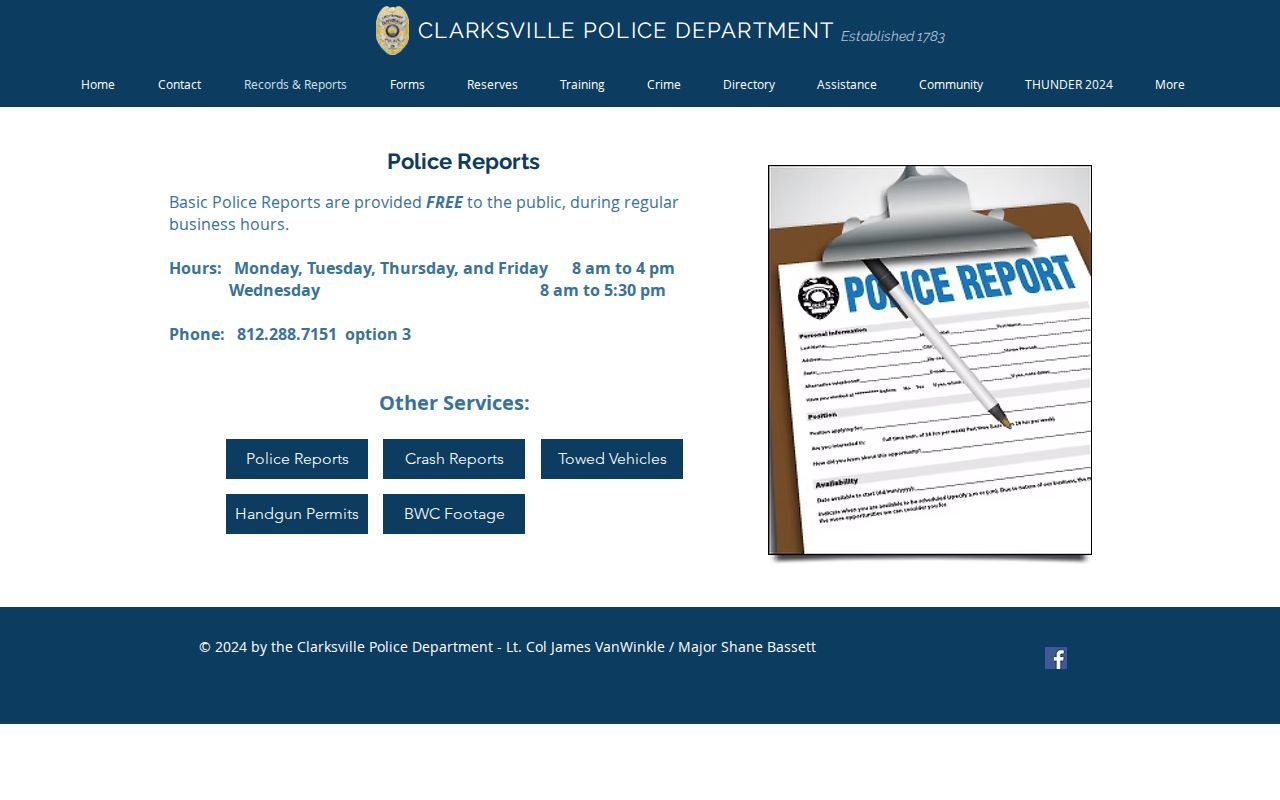Go to the Directory menu item

[749, 84]
